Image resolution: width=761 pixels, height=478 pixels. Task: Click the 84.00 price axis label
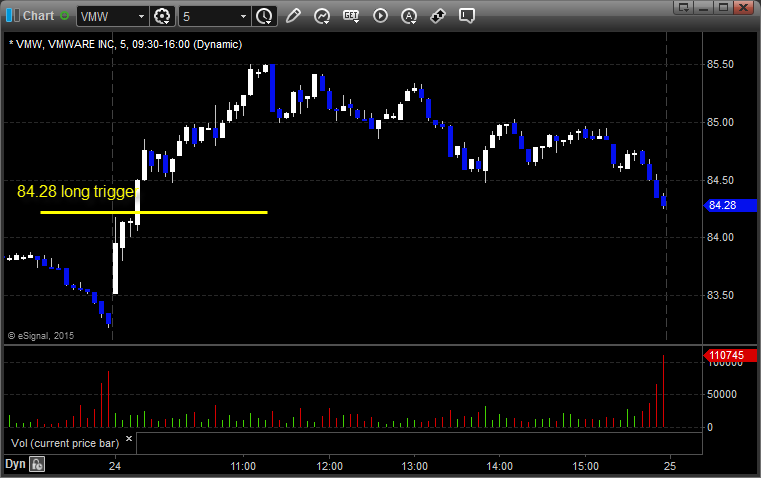[720, 237]
